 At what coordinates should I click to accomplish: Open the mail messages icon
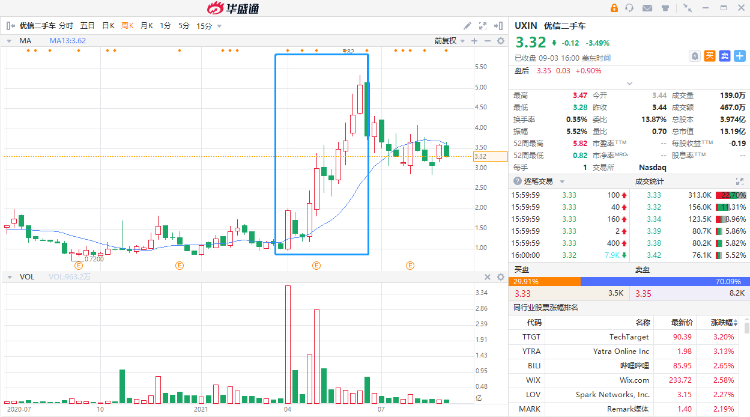647,8
